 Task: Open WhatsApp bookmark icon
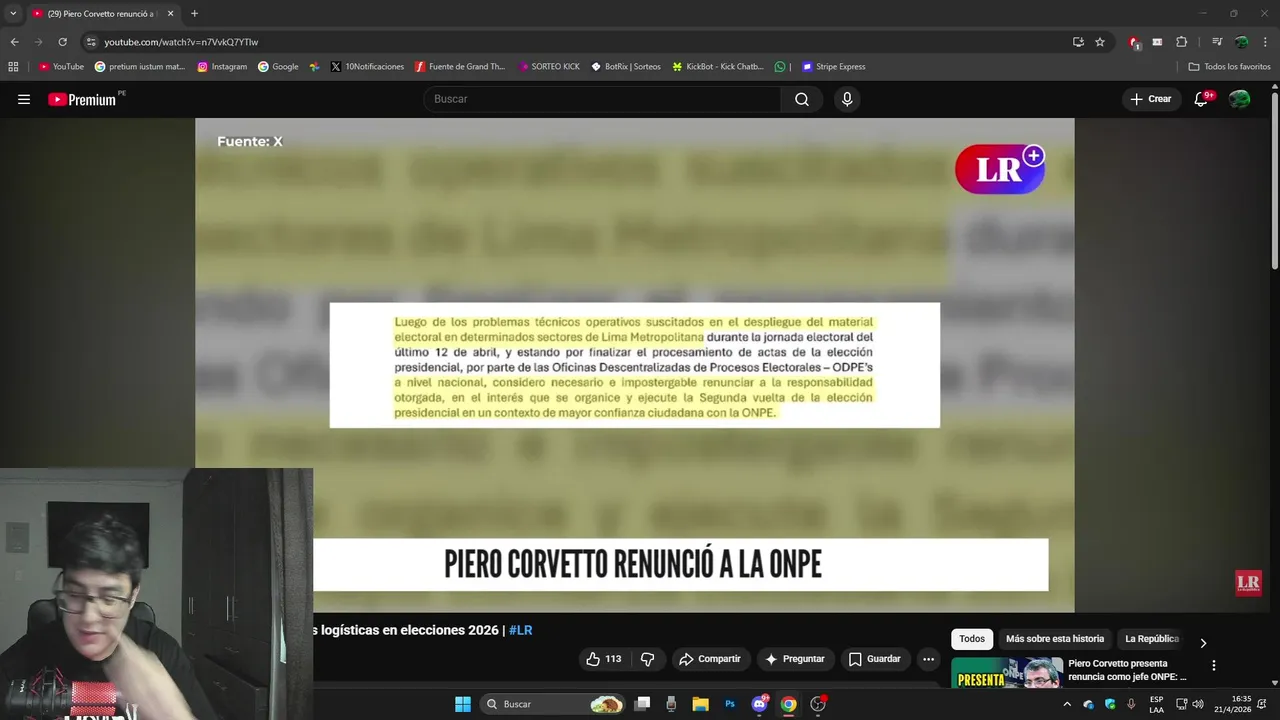780,67
